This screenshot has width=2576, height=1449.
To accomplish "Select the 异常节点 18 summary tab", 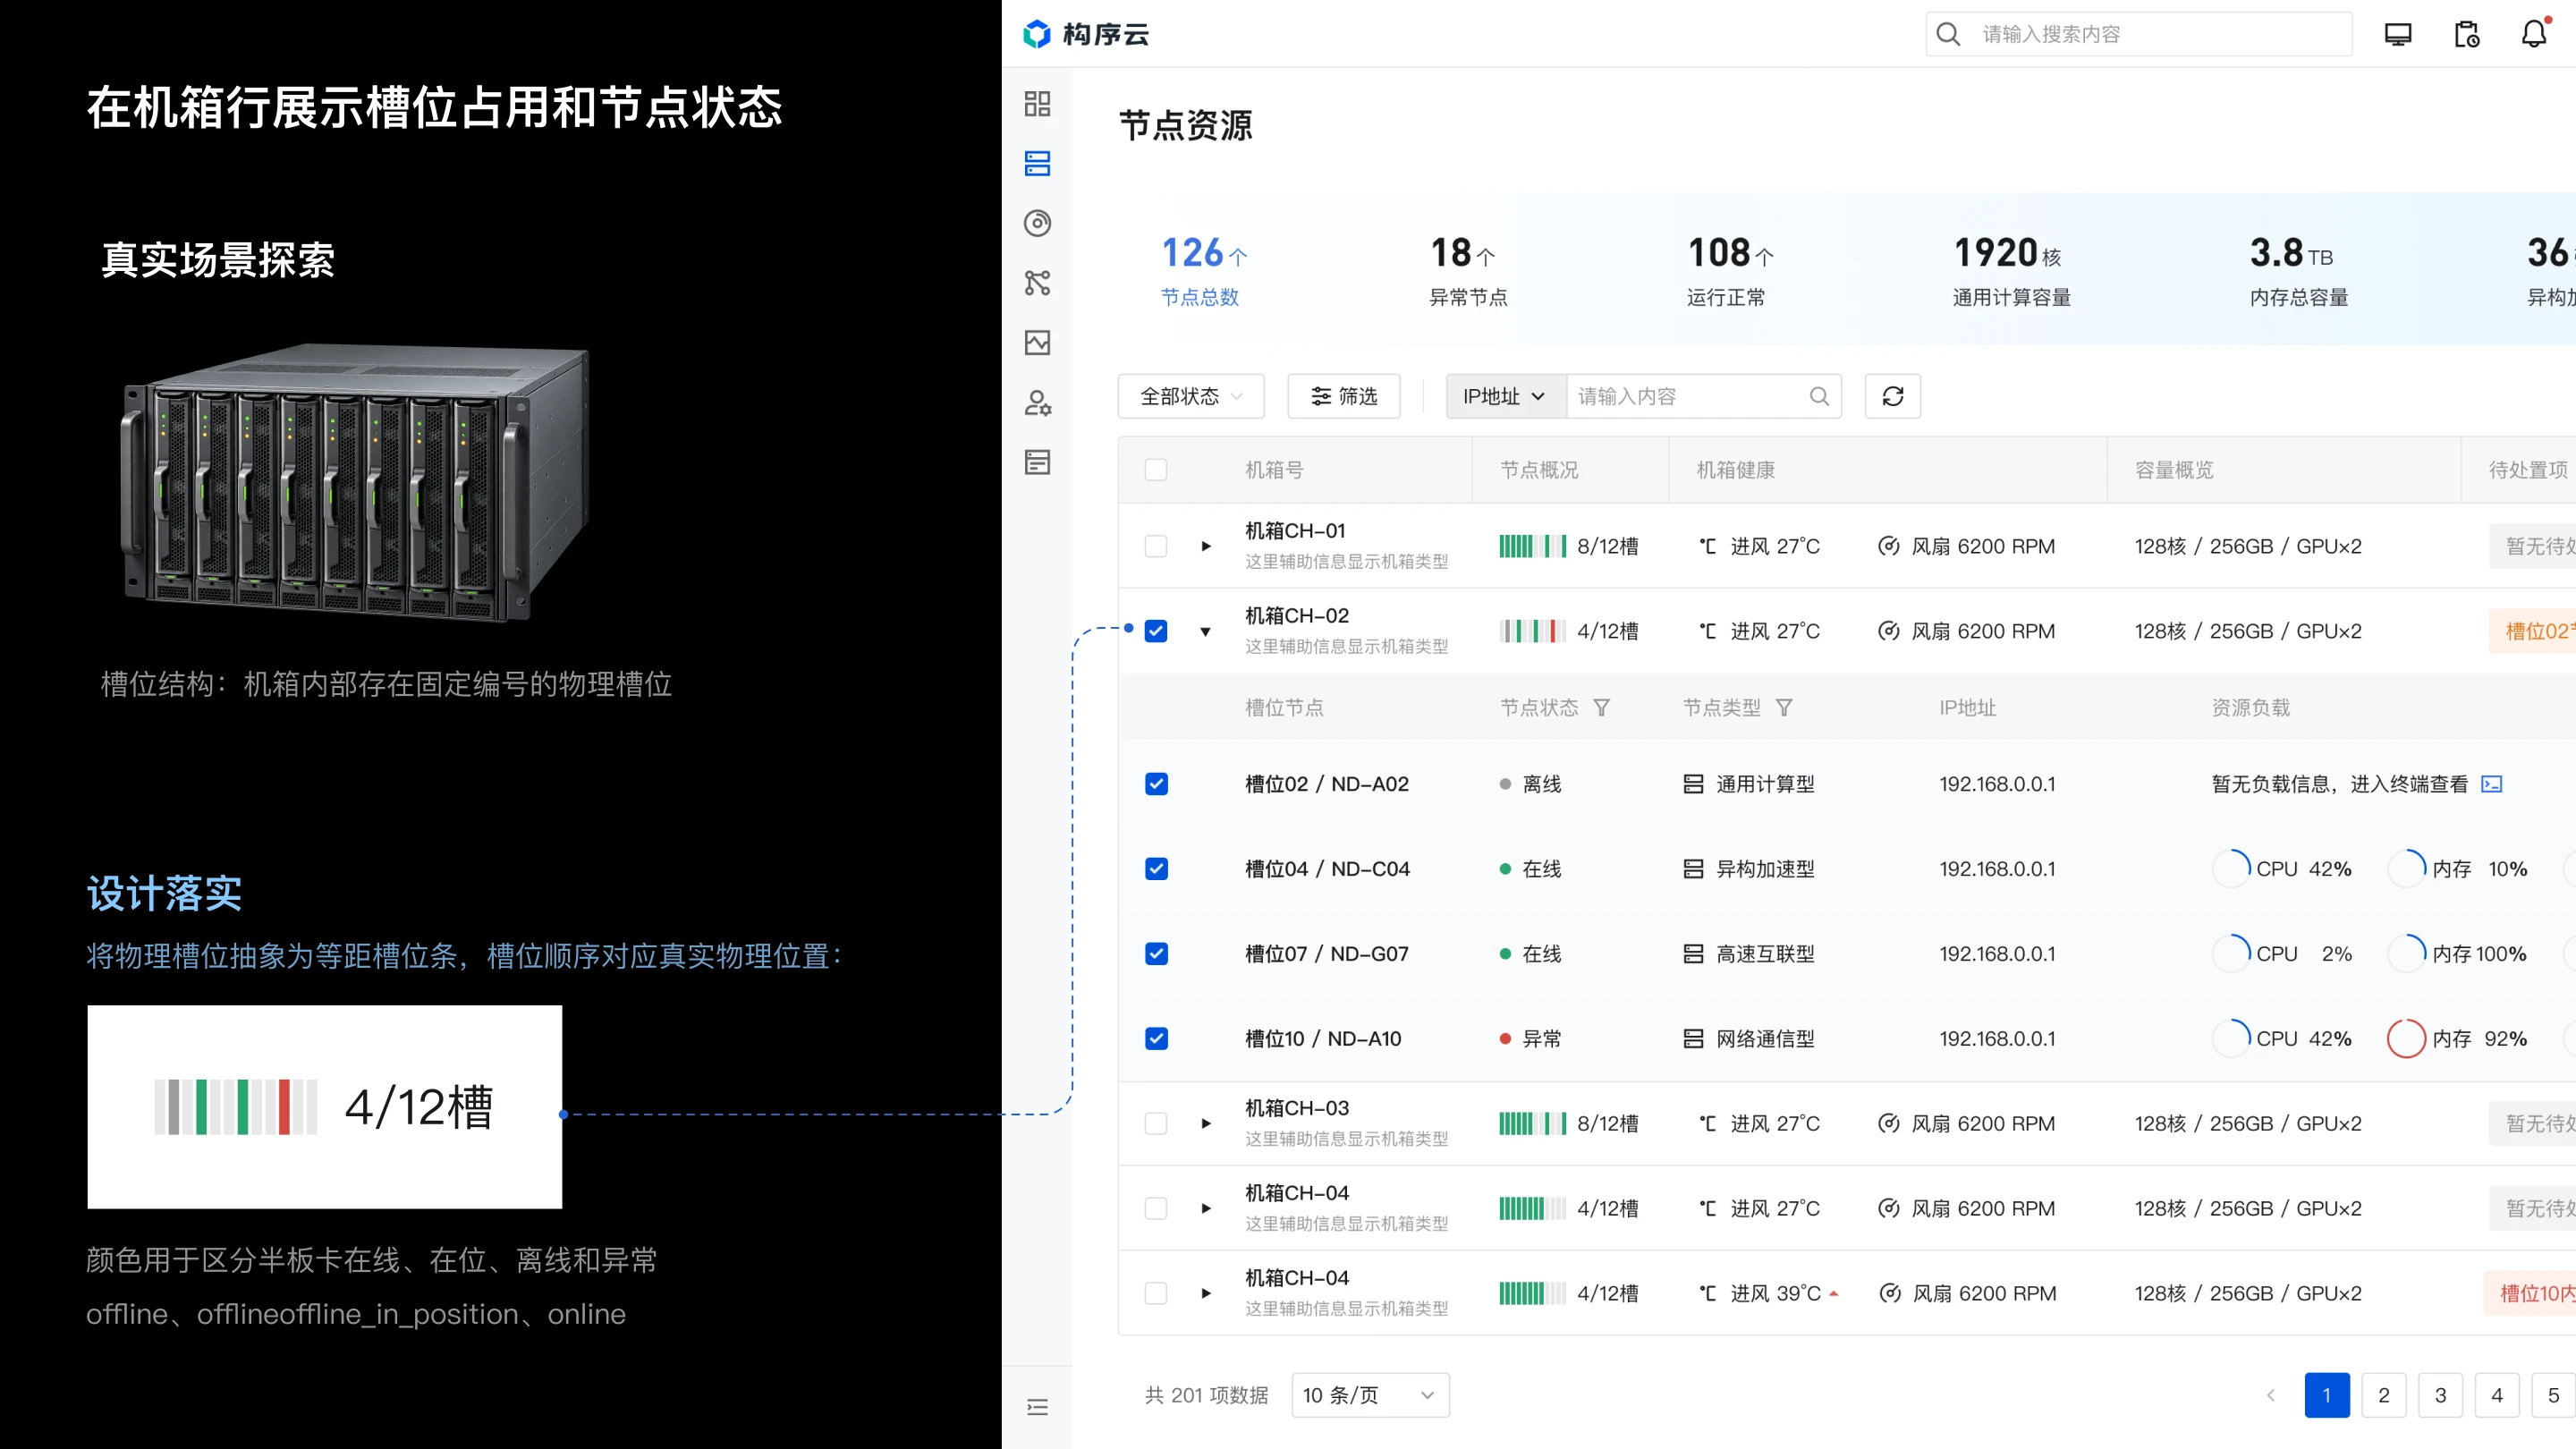I will coord(1467,270).
